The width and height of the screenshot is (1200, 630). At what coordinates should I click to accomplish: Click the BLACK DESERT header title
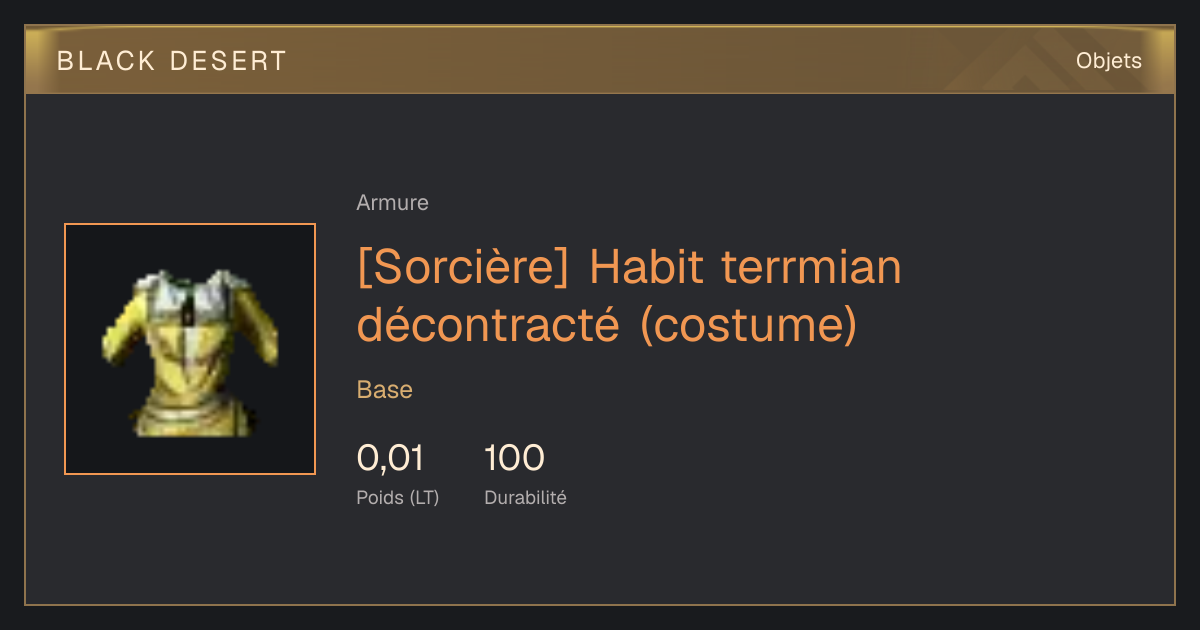172,61
